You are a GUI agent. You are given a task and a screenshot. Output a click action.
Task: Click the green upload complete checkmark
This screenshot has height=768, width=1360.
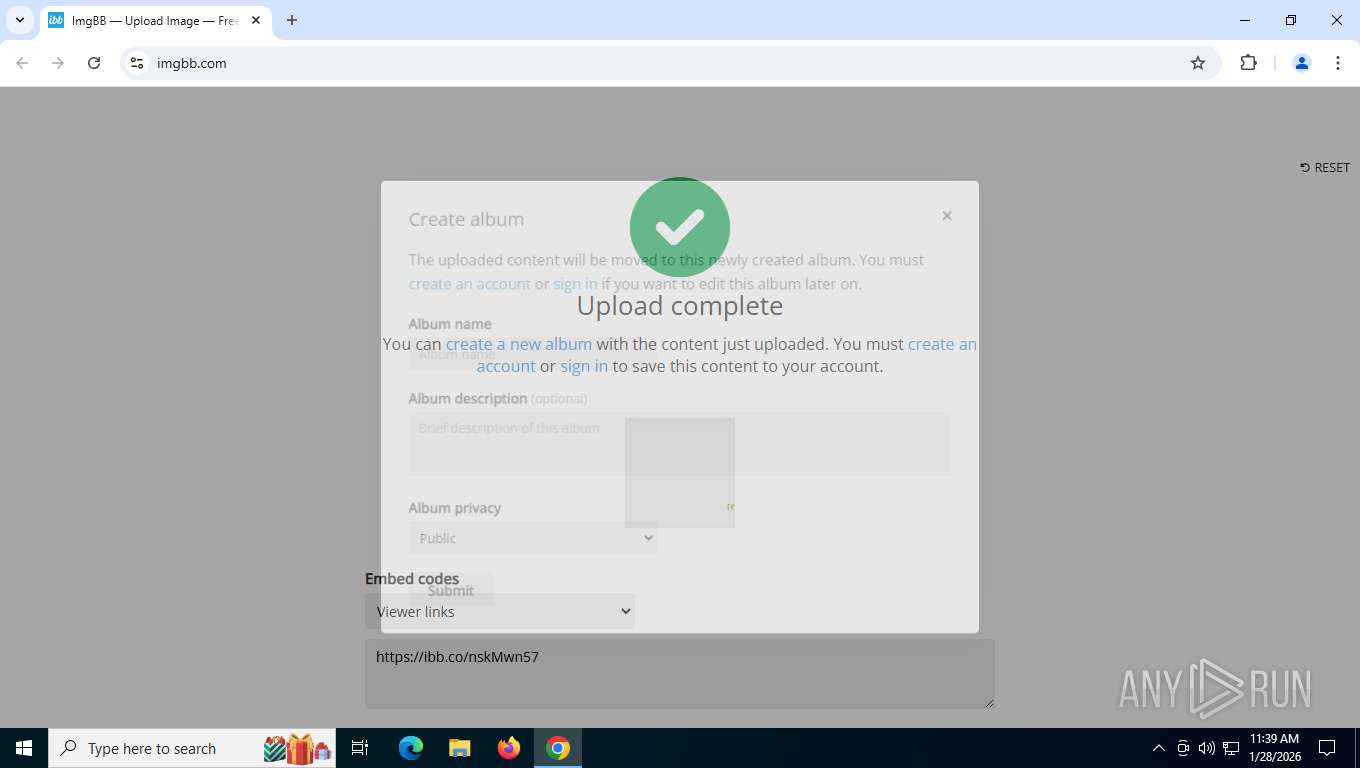point(680,227)
